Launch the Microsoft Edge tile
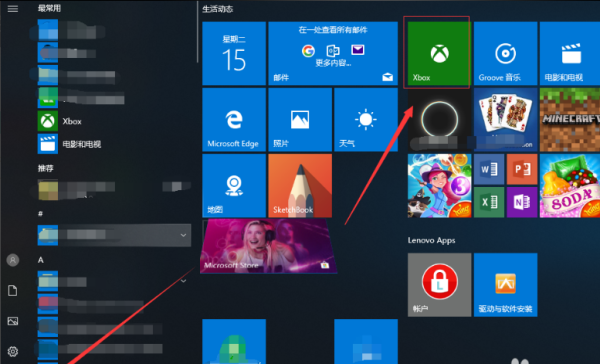This screenshot has width=600, height=364. 234,119
